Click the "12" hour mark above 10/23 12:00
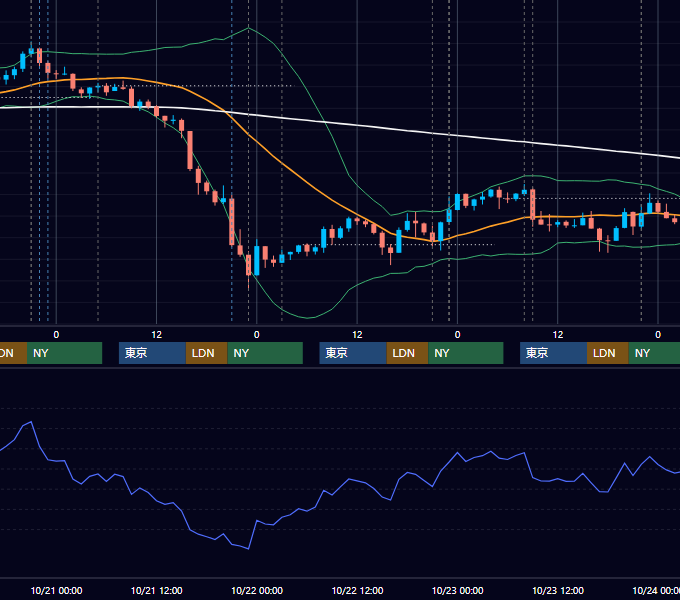Viewport: 680px width, 600px height. tap(558, 335)
